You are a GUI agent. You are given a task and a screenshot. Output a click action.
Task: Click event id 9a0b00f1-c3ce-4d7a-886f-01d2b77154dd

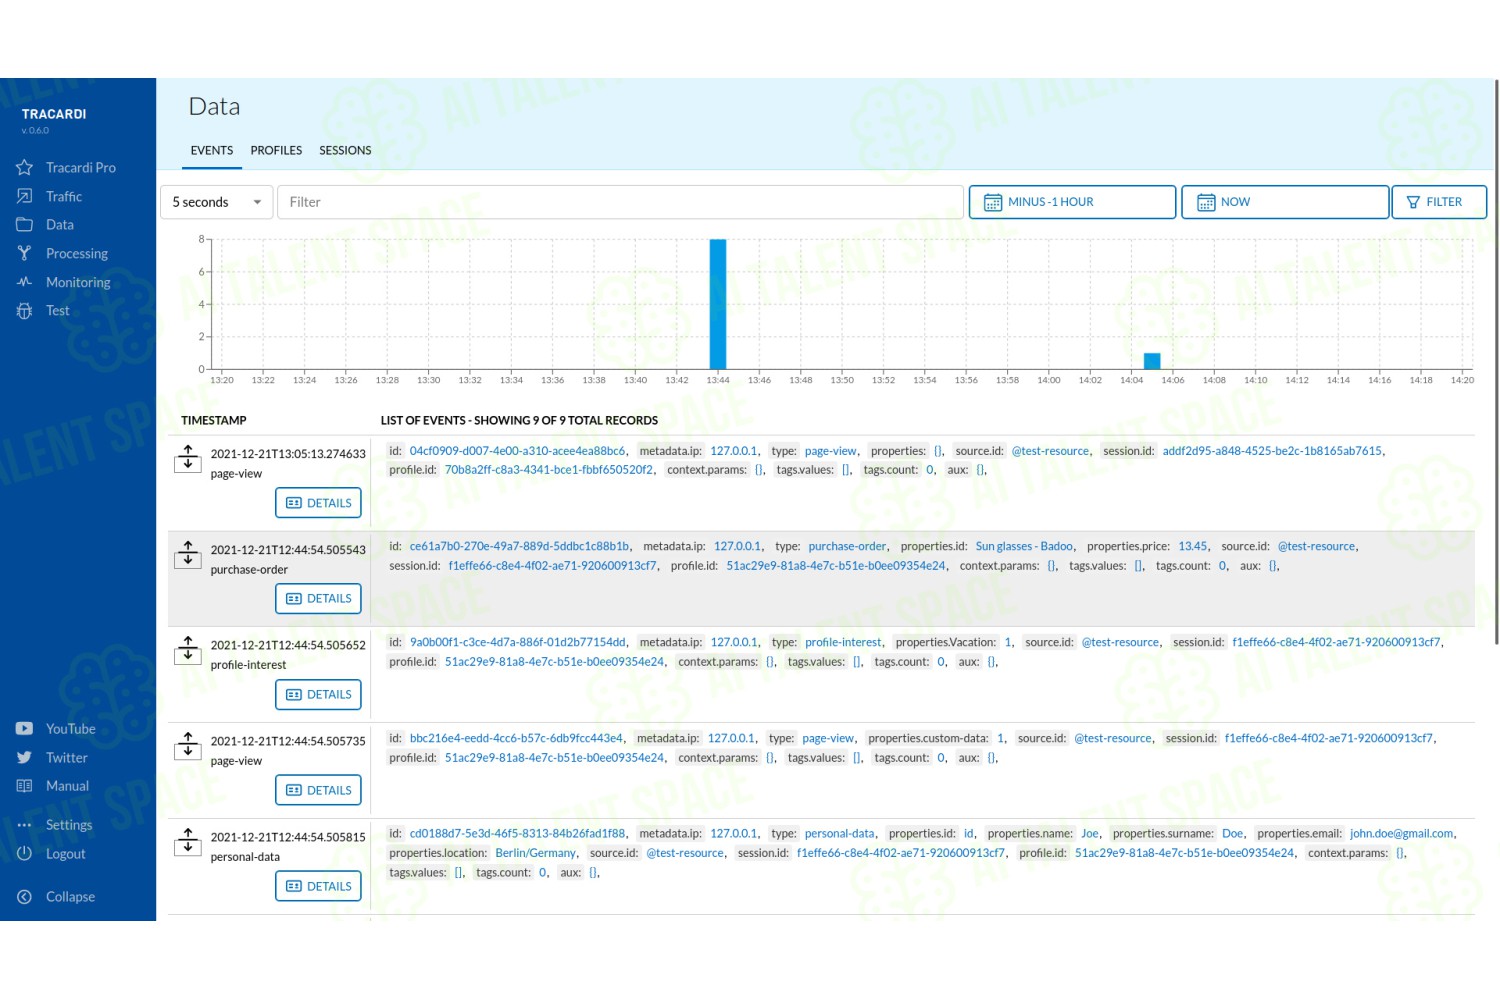(x=518, y=643)
